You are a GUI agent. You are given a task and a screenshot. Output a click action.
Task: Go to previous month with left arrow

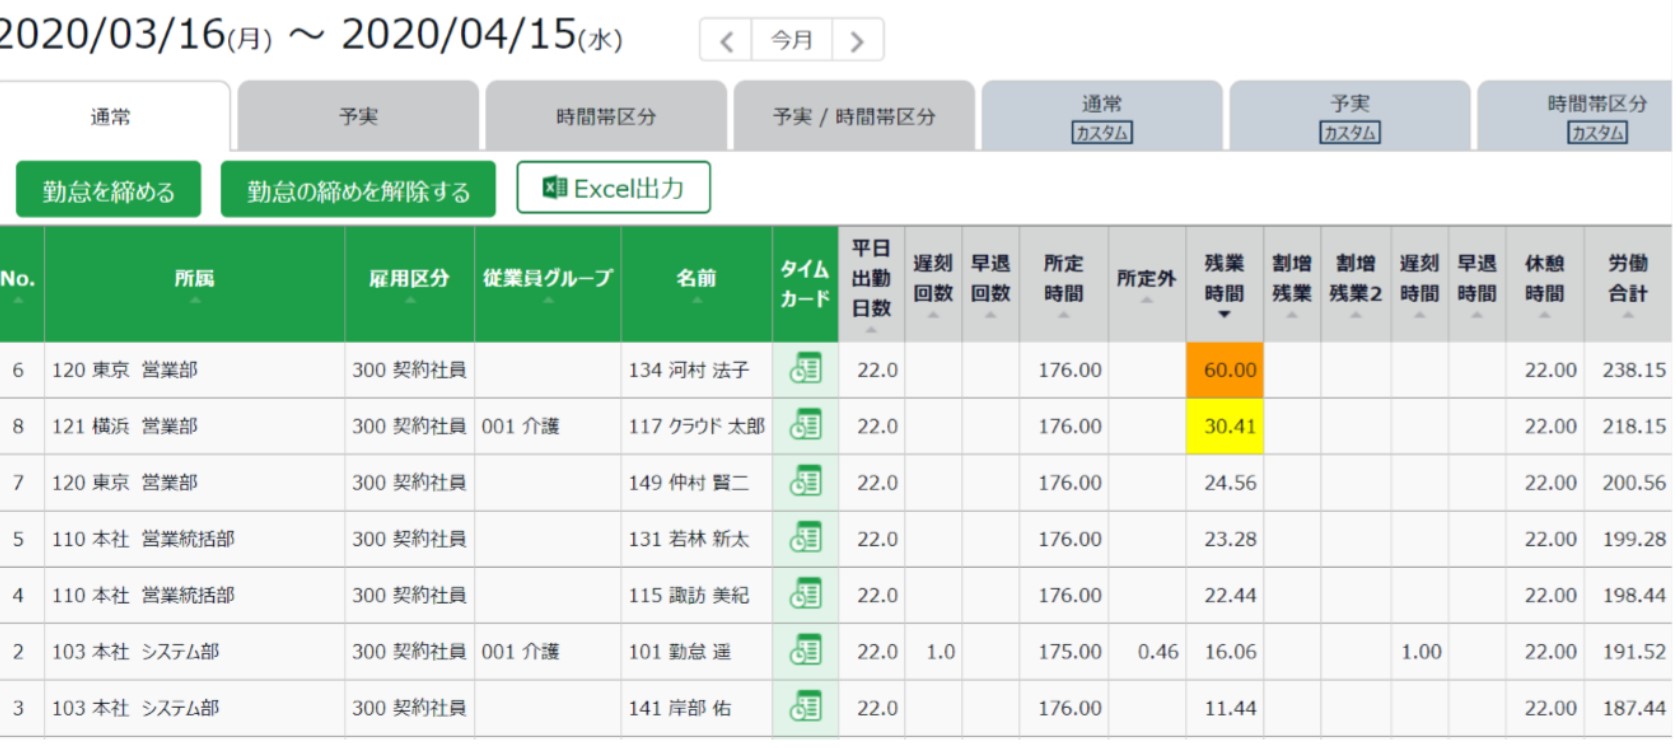(726, 41)
